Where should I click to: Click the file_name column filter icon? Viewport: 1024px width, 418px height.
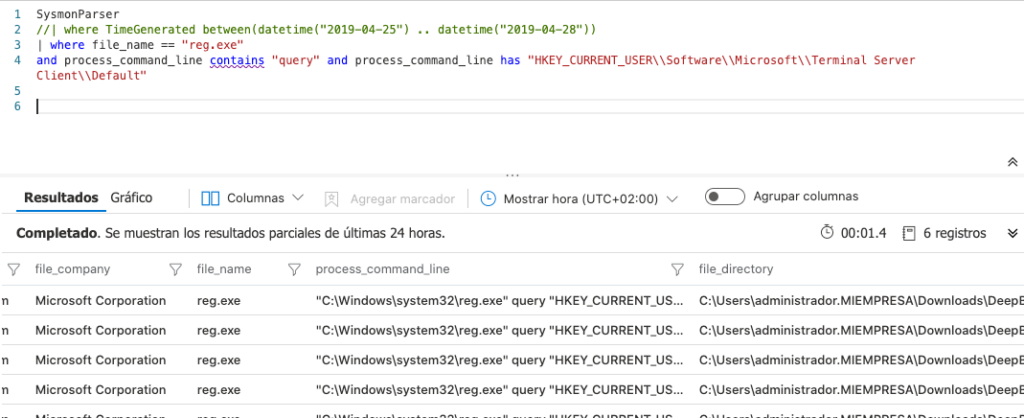click(x=176, y=269)
